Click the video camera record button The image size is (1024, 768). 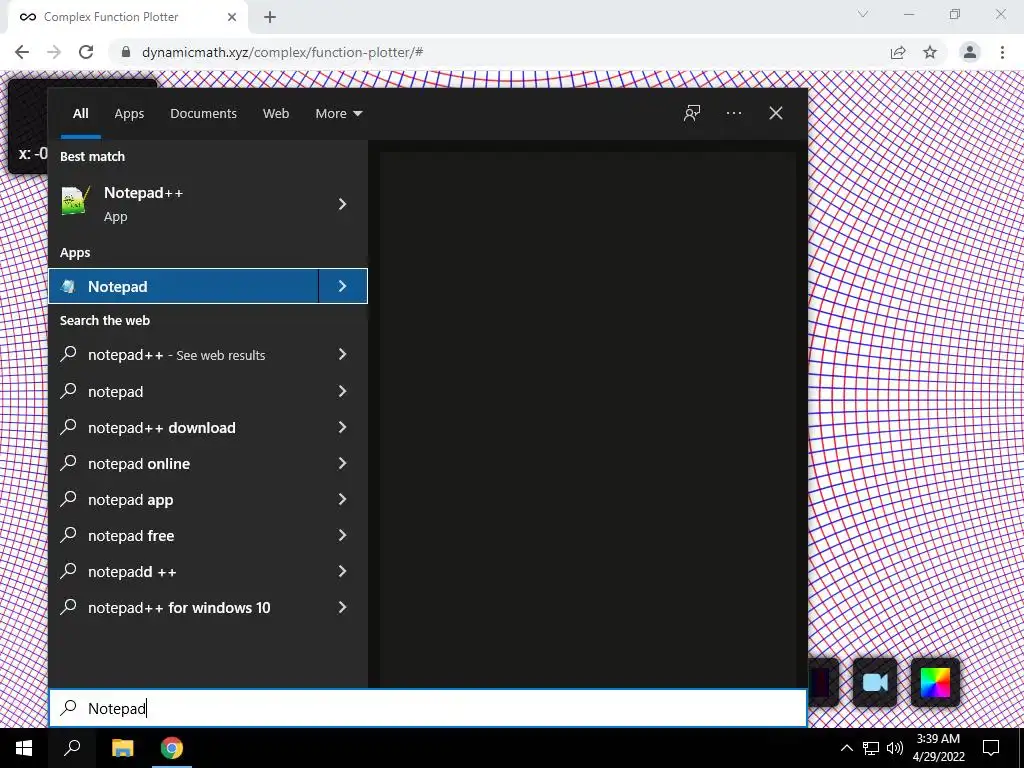coord(875,683)
